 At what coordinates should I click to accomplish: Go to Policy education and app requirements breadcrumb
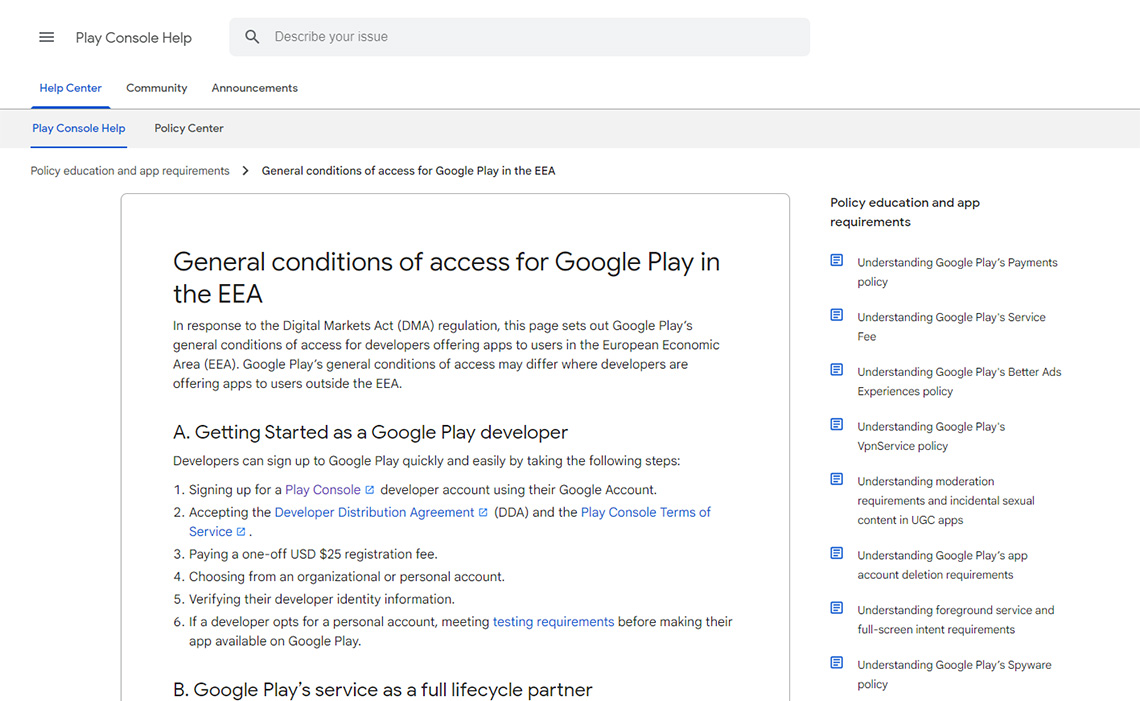click(130, 171)
